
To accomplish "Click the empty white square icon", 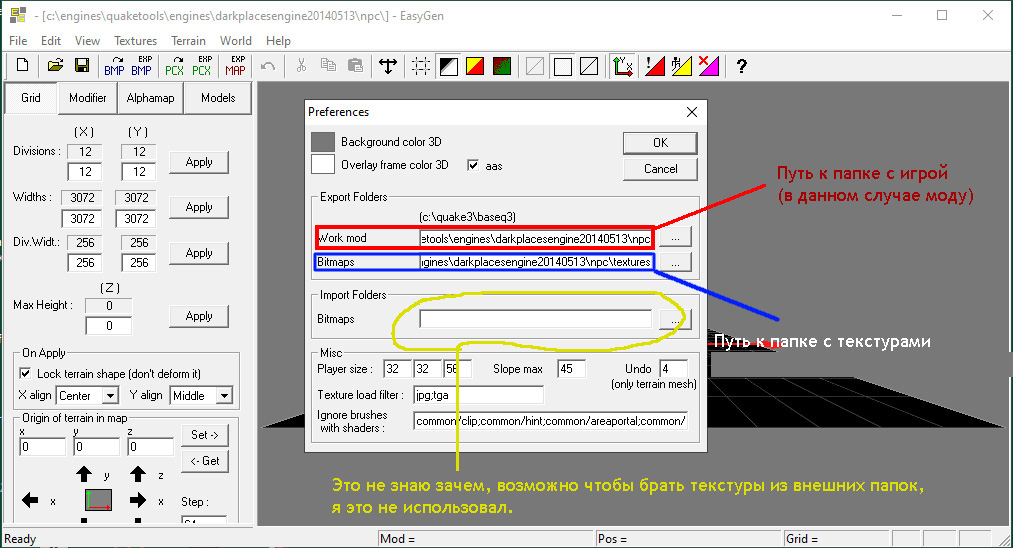I will pos(563,66).
